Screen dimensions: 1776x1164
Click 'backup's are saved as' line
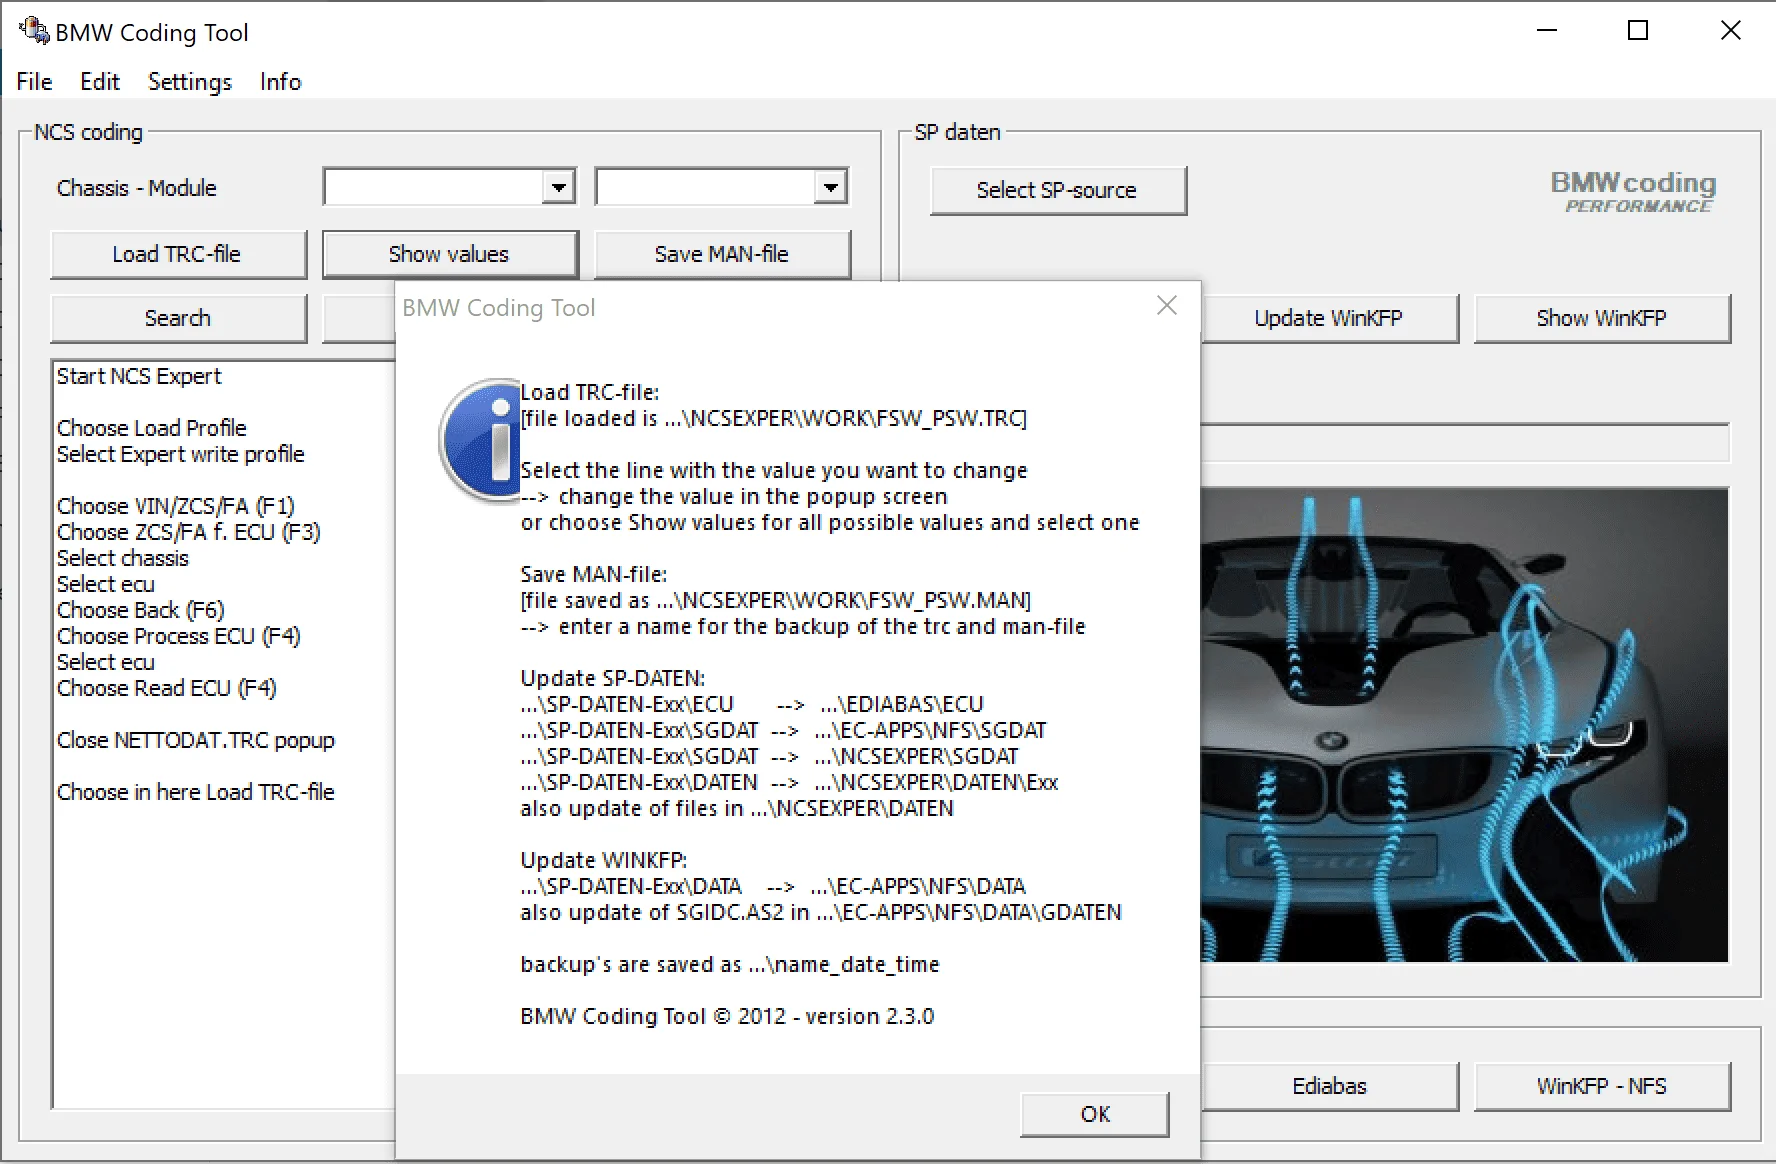(730, 964)
